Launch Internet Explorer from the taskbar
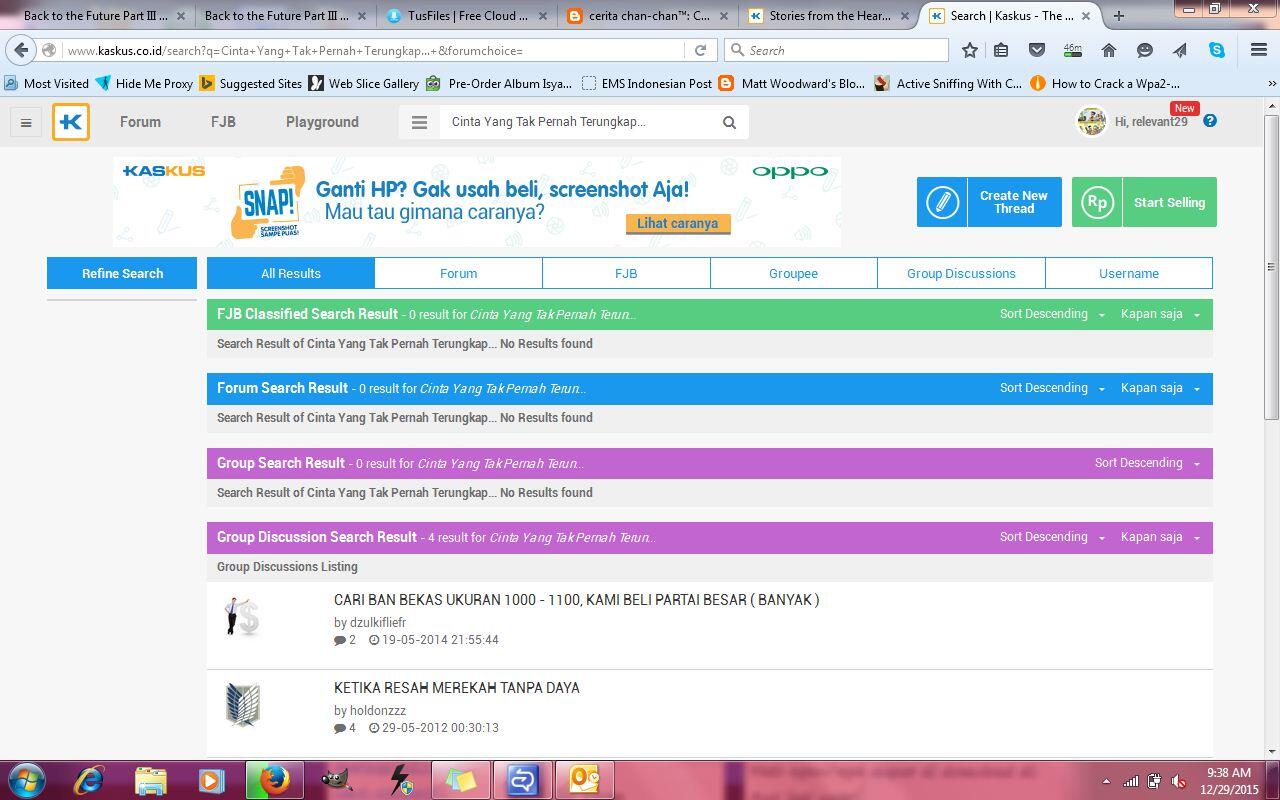Viewport: 1280px width, 800px height. click(x=89, y=779)
